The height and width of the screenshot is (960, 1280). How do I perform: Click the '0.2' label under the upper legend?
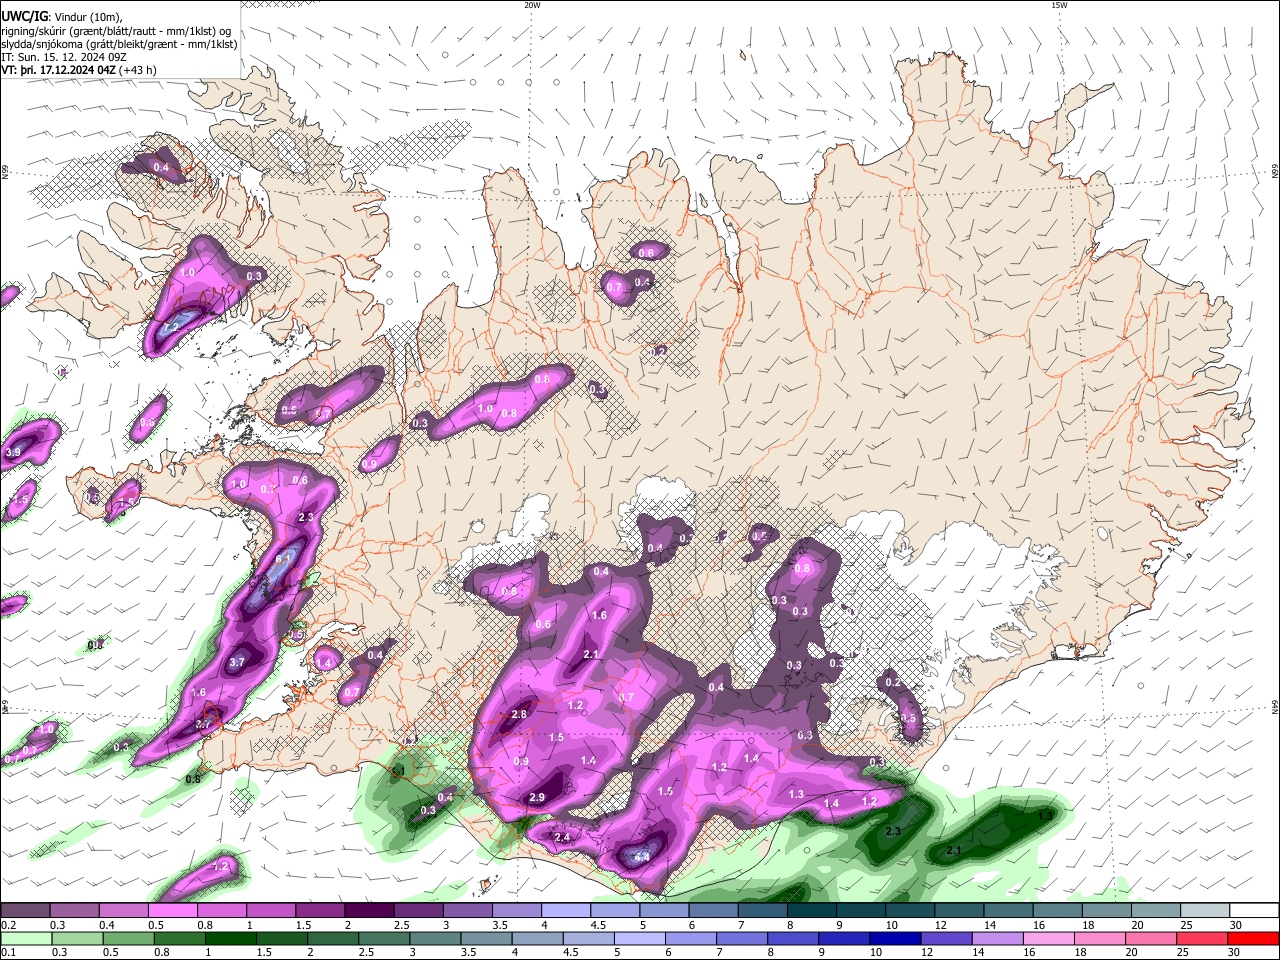point(8,924)
